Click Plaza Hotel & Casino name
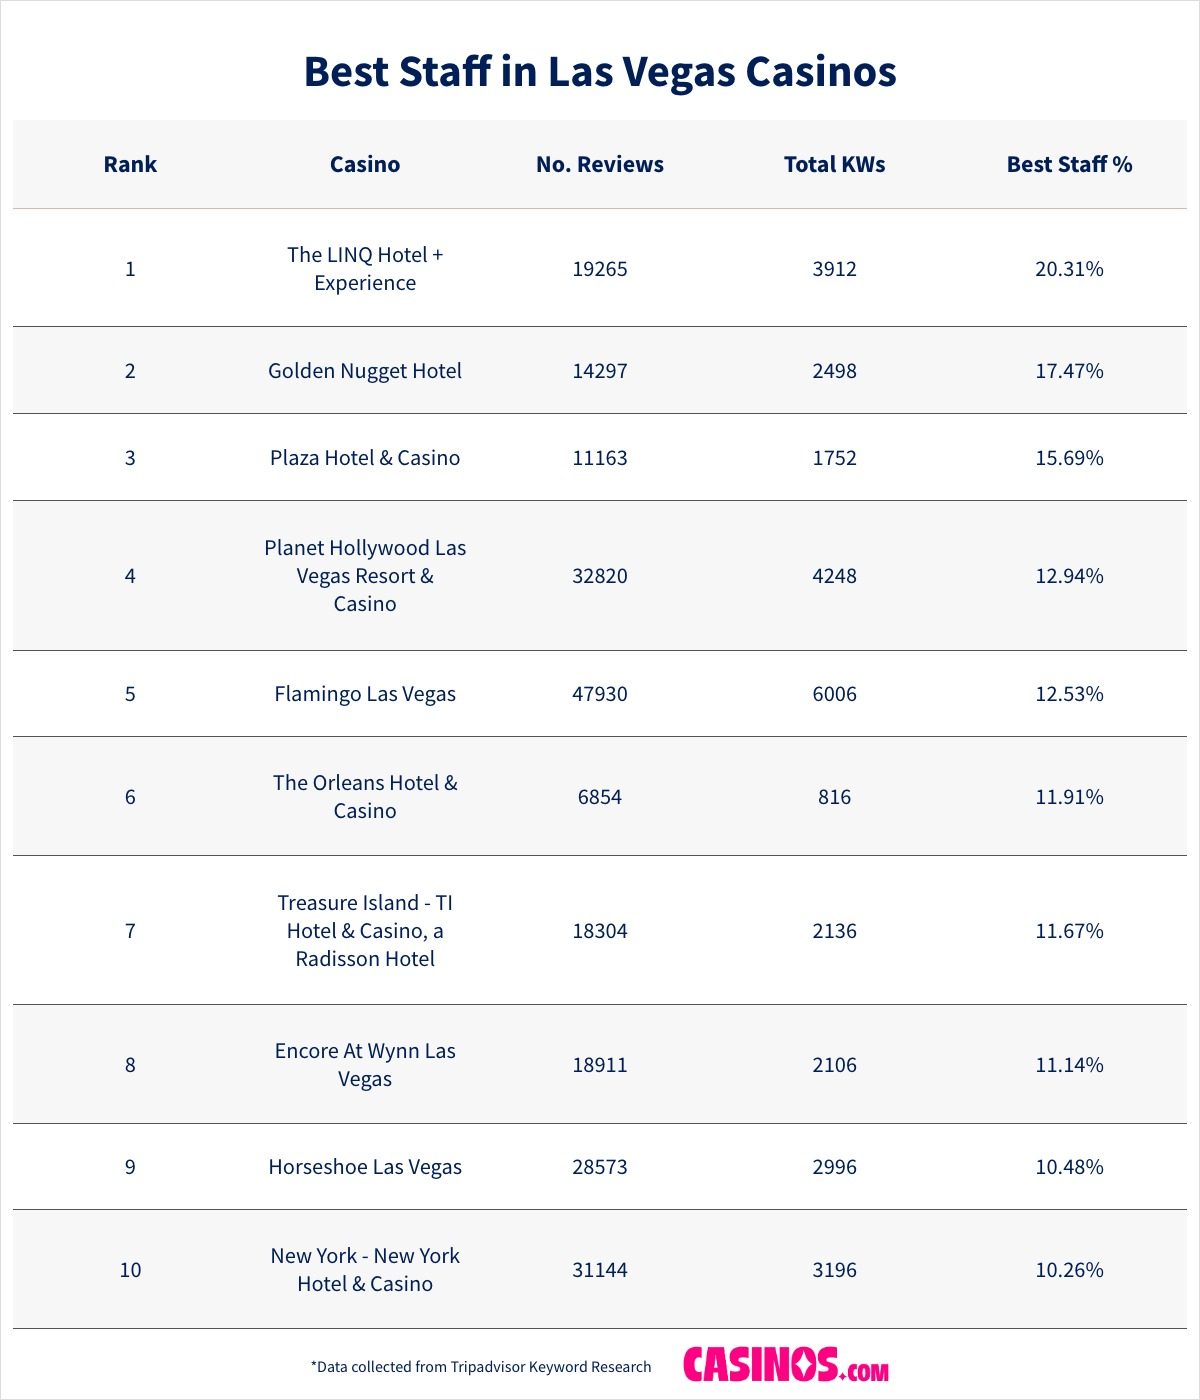The width and height of the screenshot is (1200, 1400). (x=365, y=458)
